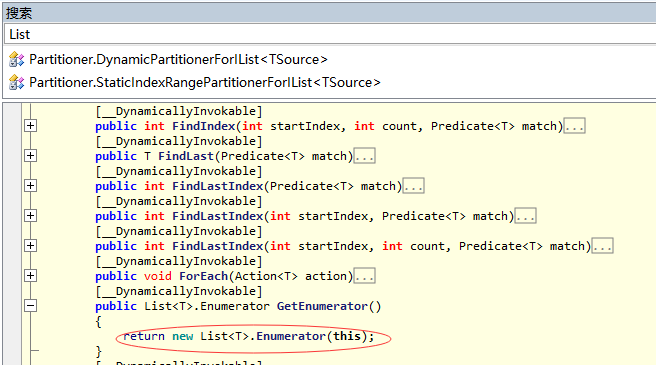Select the Partitioner.DynamicPartitionerForIList<TSource> result
The height and width of the screenshot is (365, 656).
point(178,59)
